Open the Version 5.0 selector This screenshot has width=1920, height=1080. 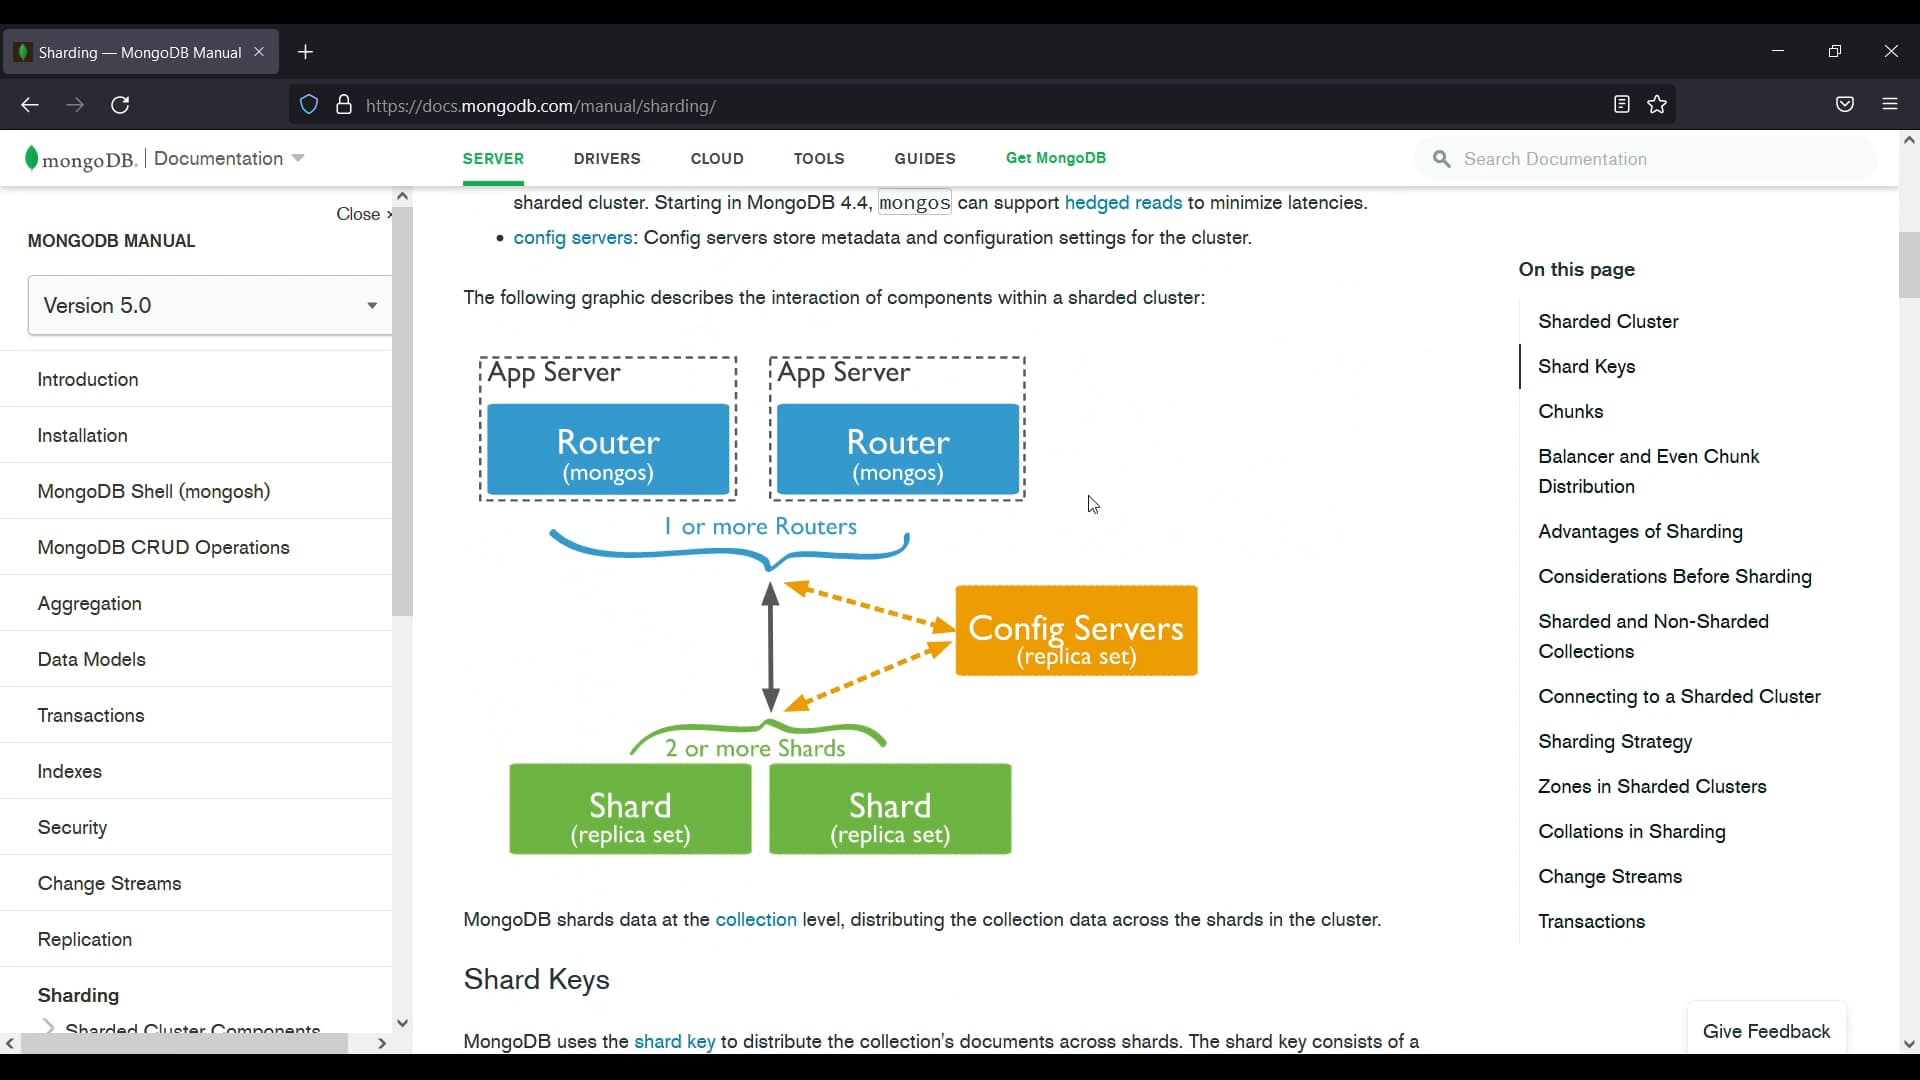coord(210,305)
